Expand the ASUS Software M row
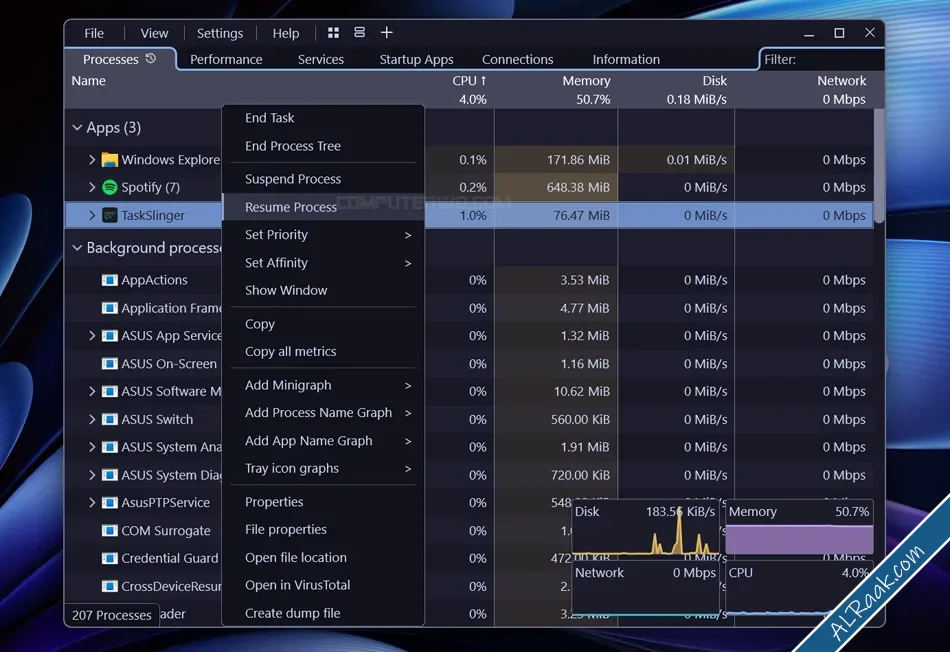This screenshot has height=652, width=950. (92, 391)
